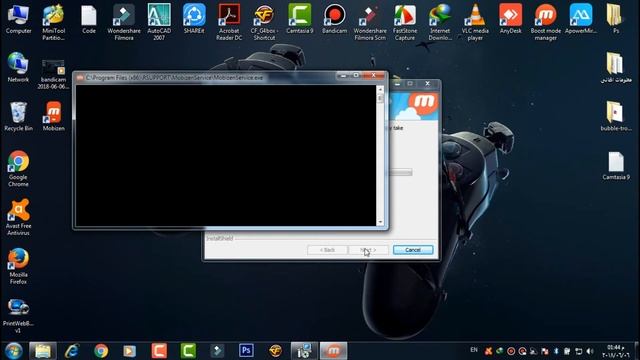Open Photoshop from the taskbar
640x360 pixels.
(246, 351)
